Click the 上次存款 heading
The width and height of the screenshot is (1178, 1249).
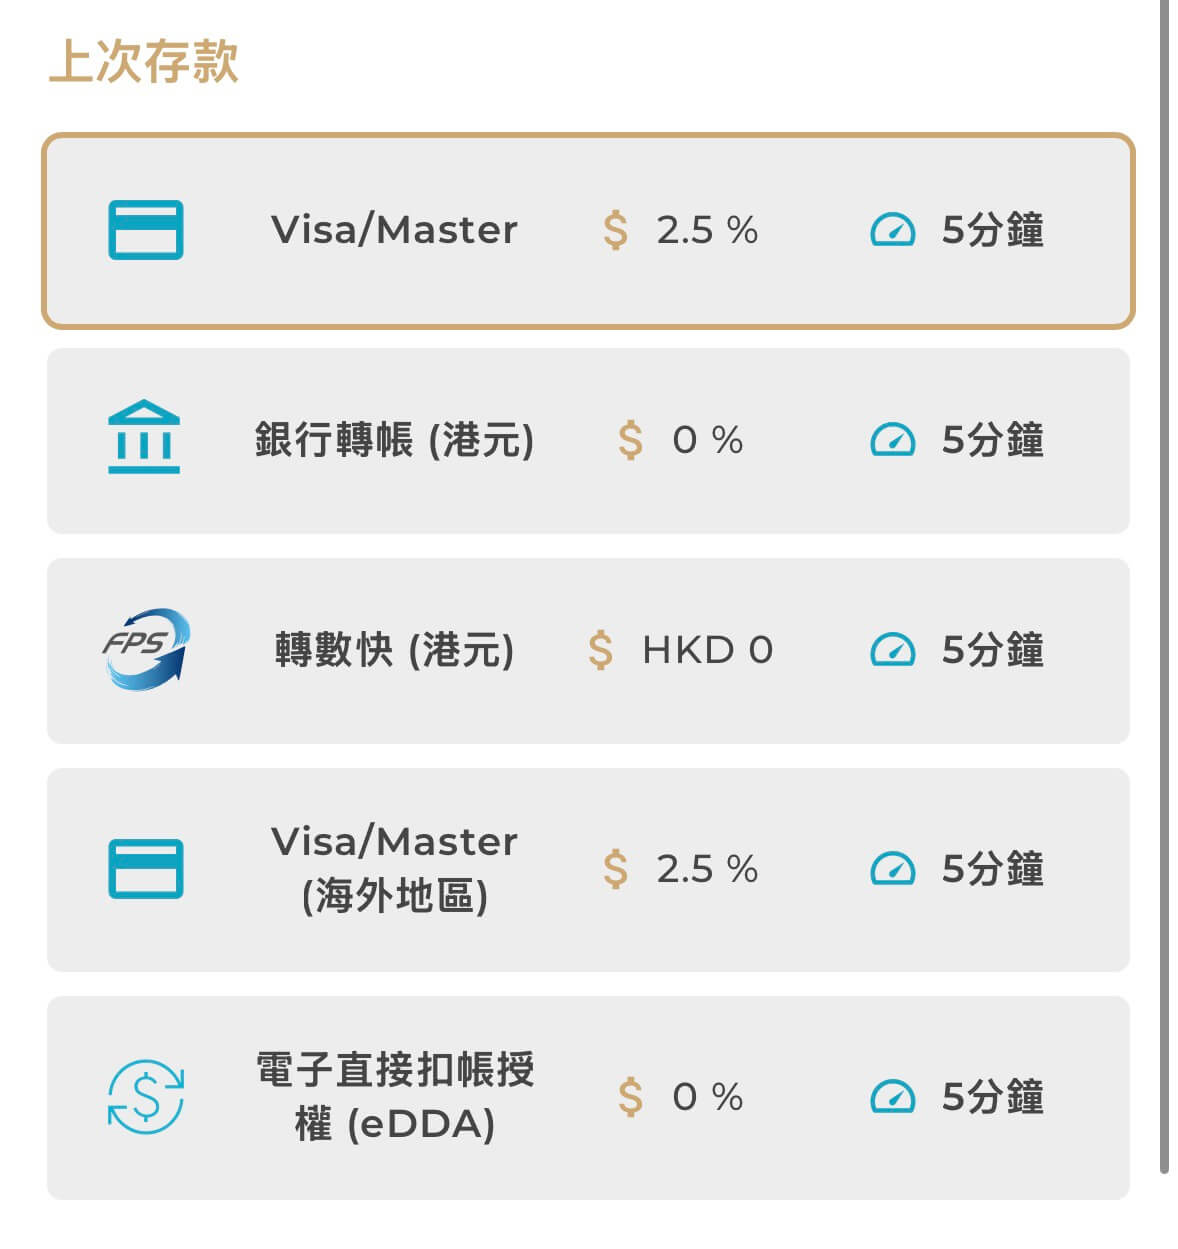[143, 61]
